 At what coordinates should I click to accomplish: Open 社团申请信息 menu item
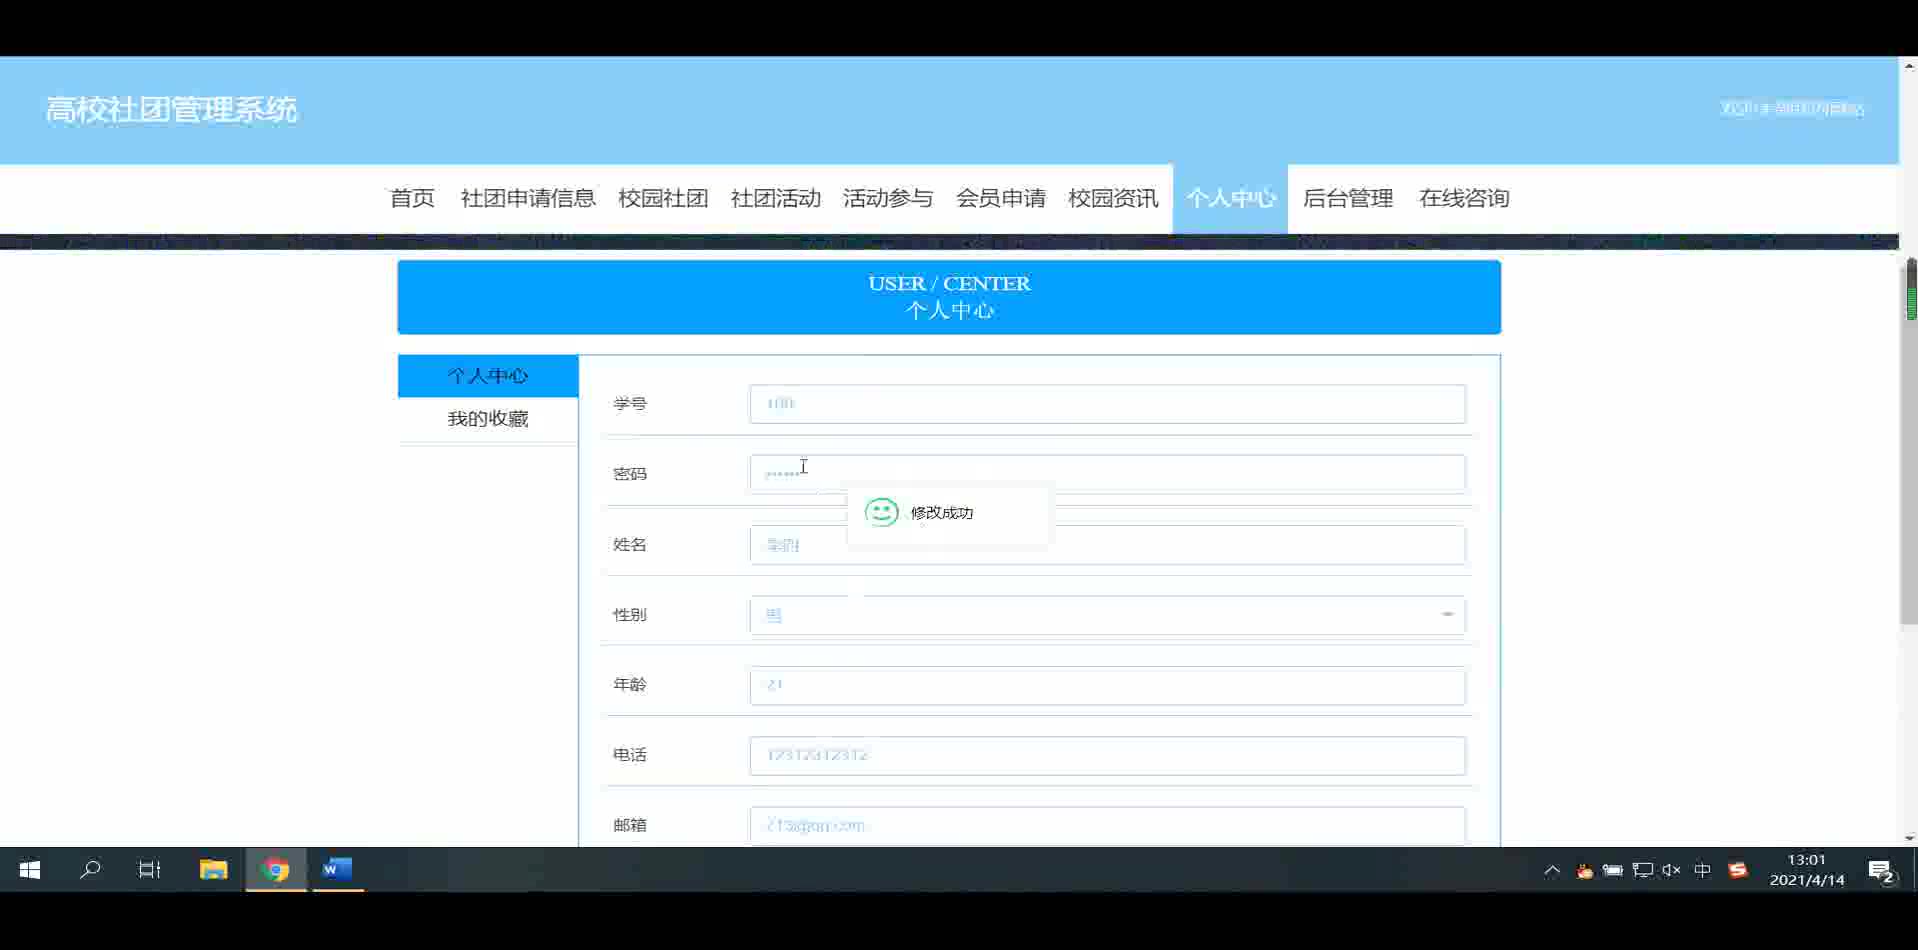pyautogui.click(x=528, y=198)
